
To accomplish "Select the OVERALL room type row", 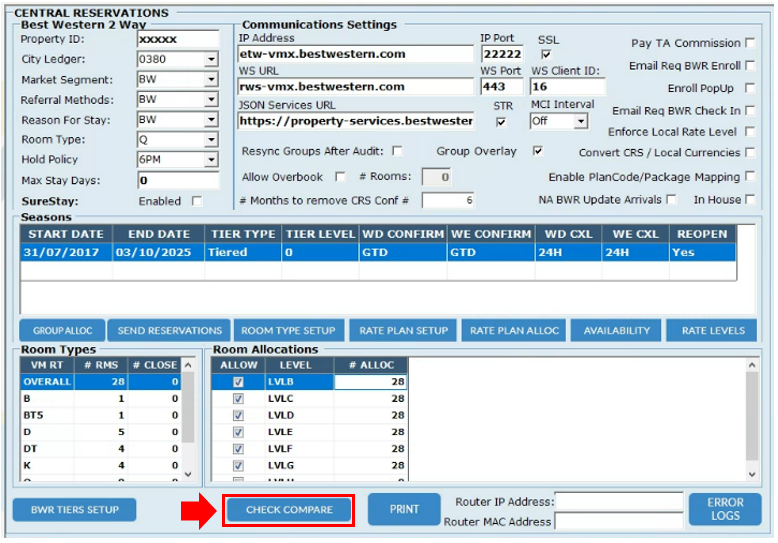I will (x=100, y=382).
